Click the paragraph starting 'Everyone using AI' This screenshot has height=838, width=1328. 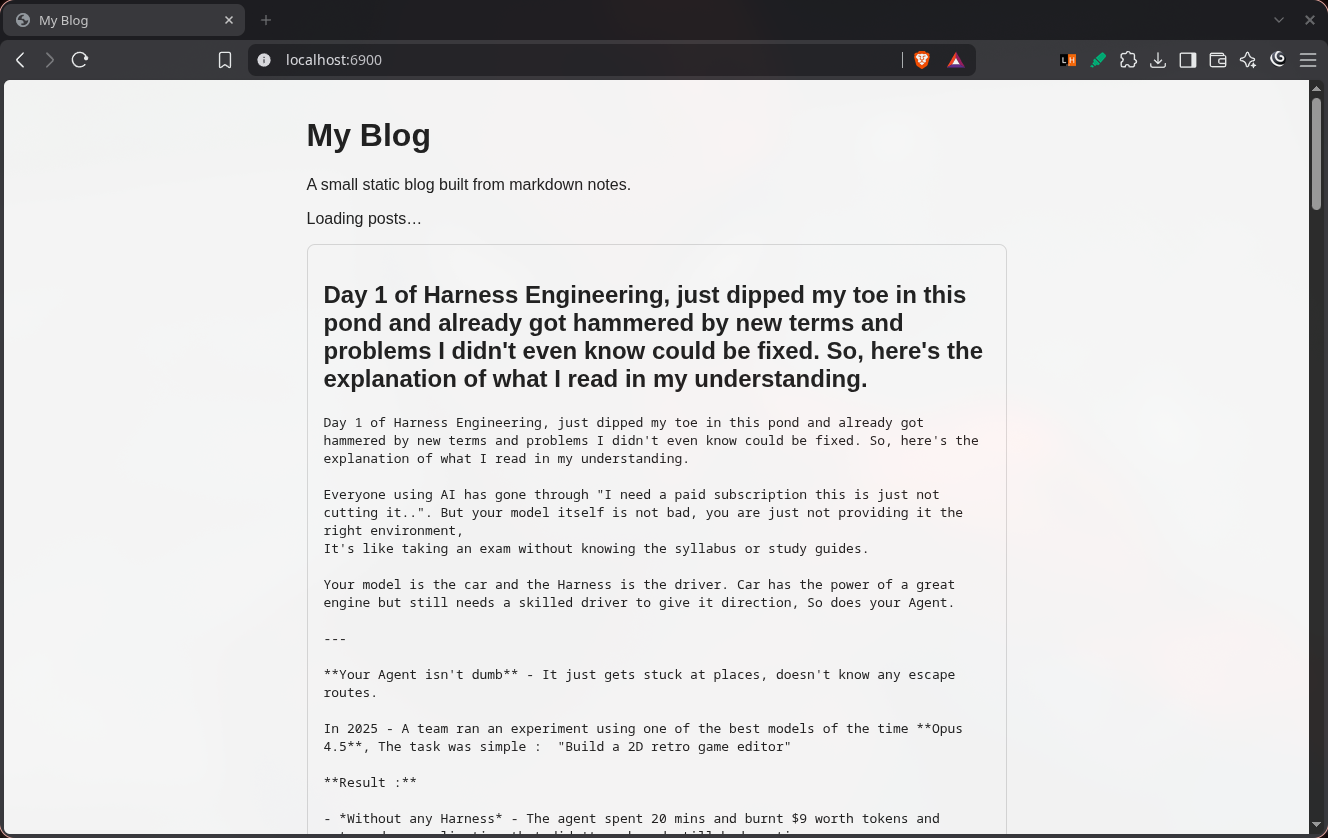pos(643,512)
